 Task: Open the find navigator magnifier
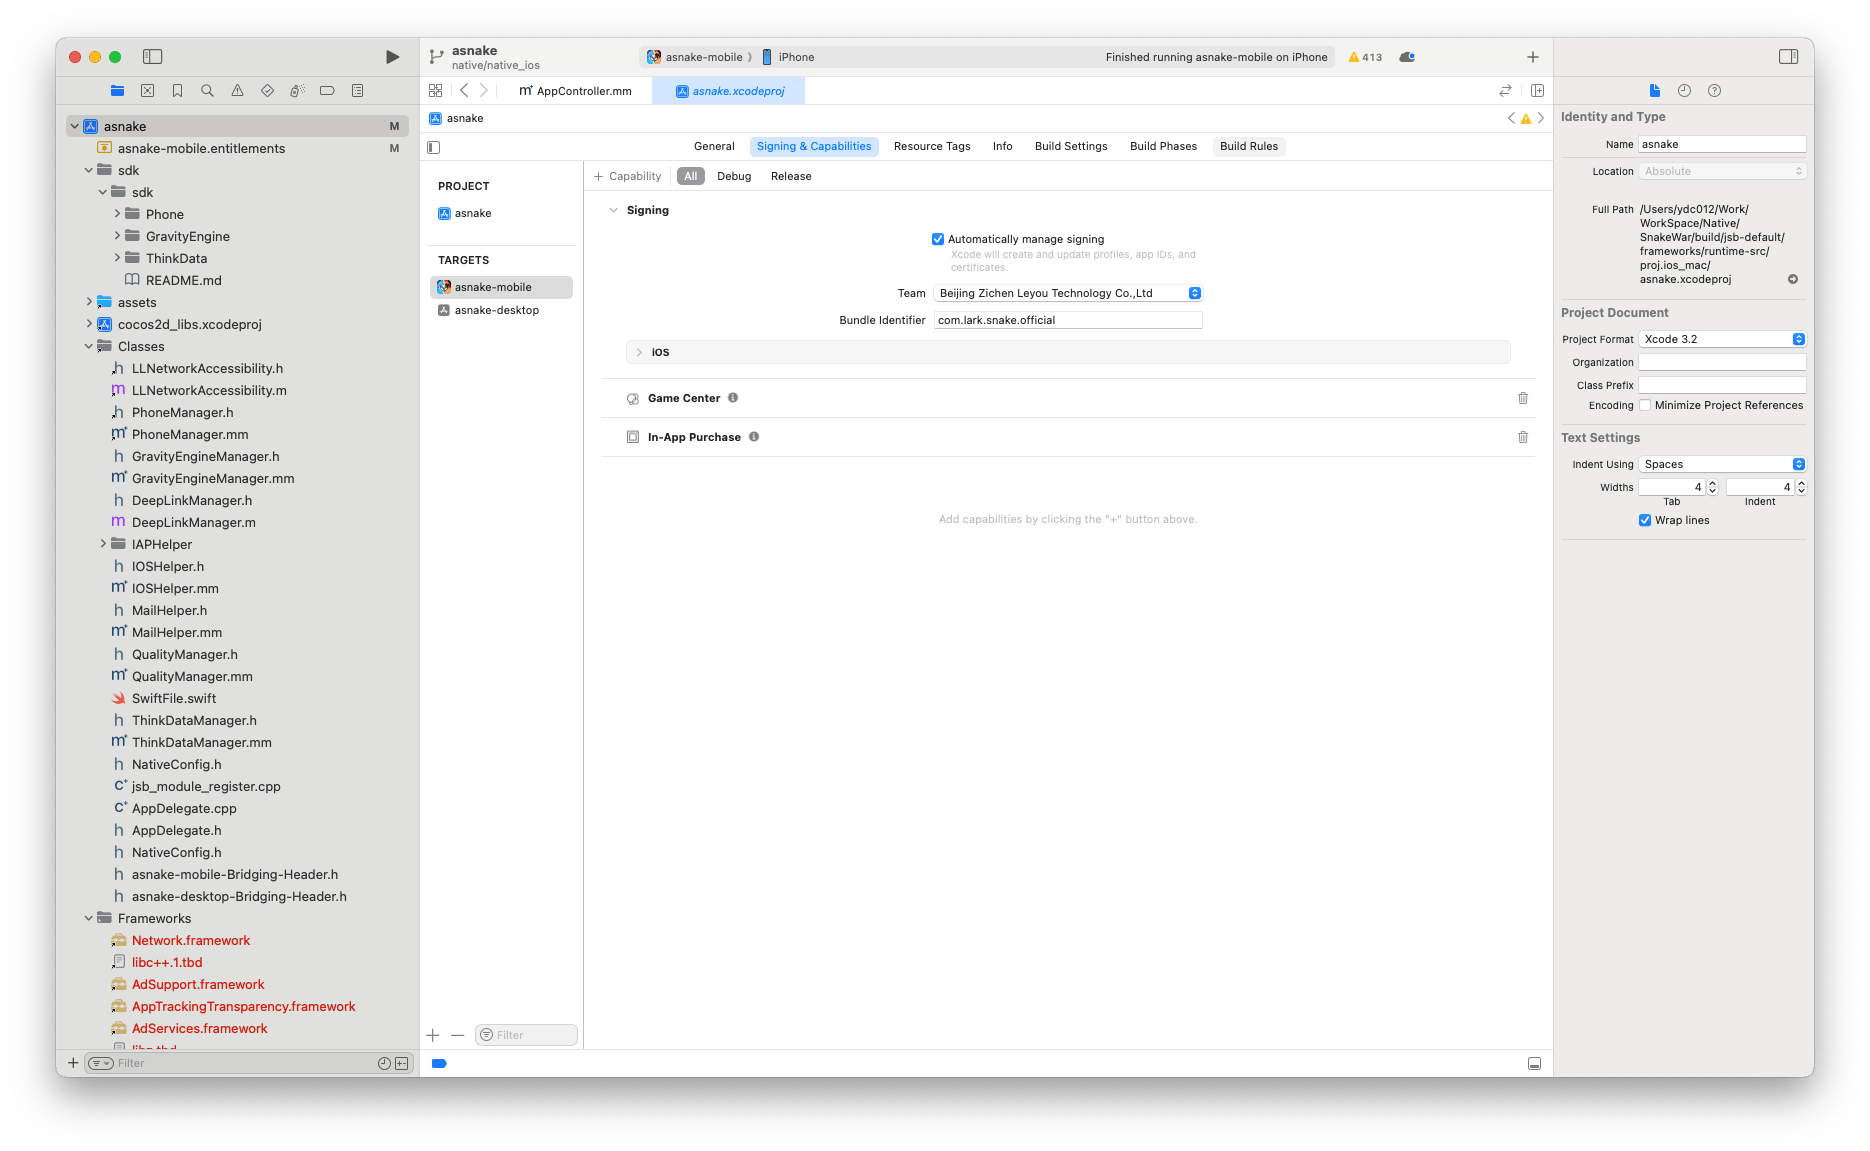coord(207,91)
